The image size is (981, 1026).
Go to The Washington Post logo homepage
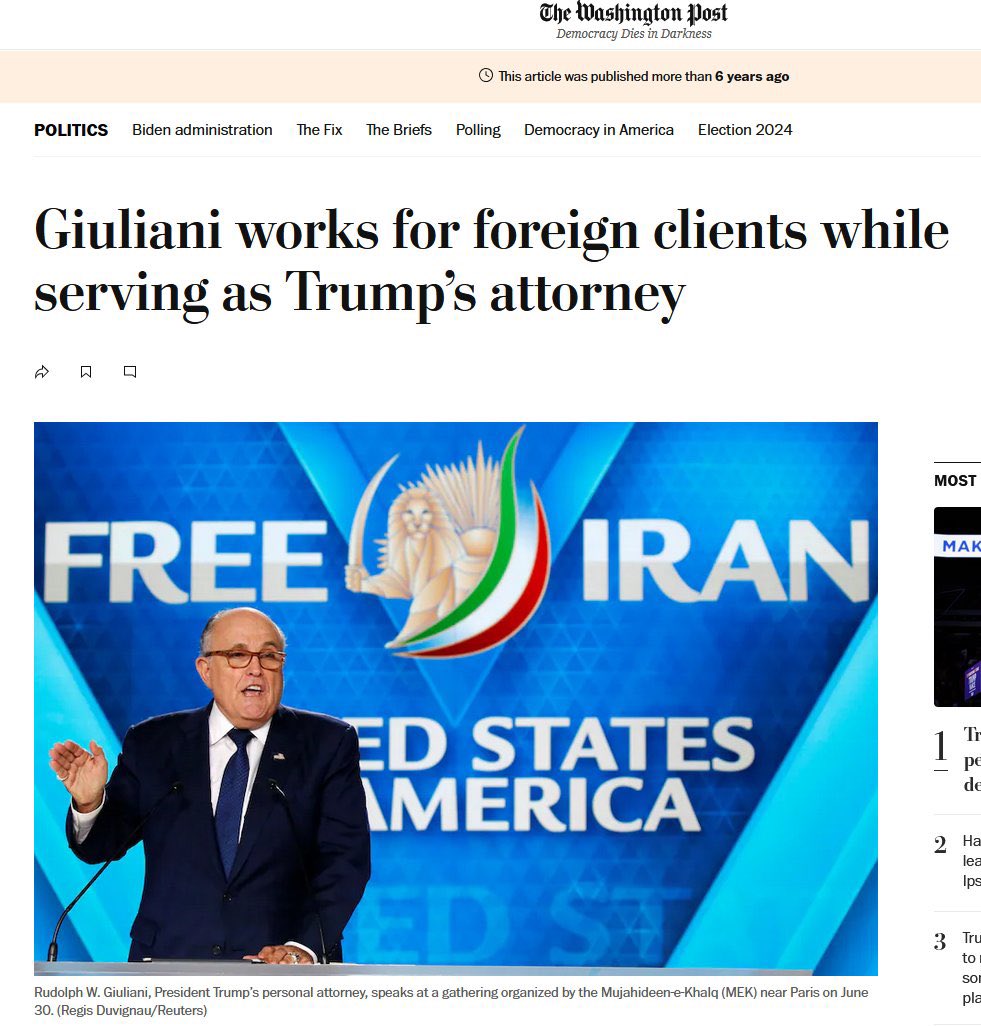(633, 13)
